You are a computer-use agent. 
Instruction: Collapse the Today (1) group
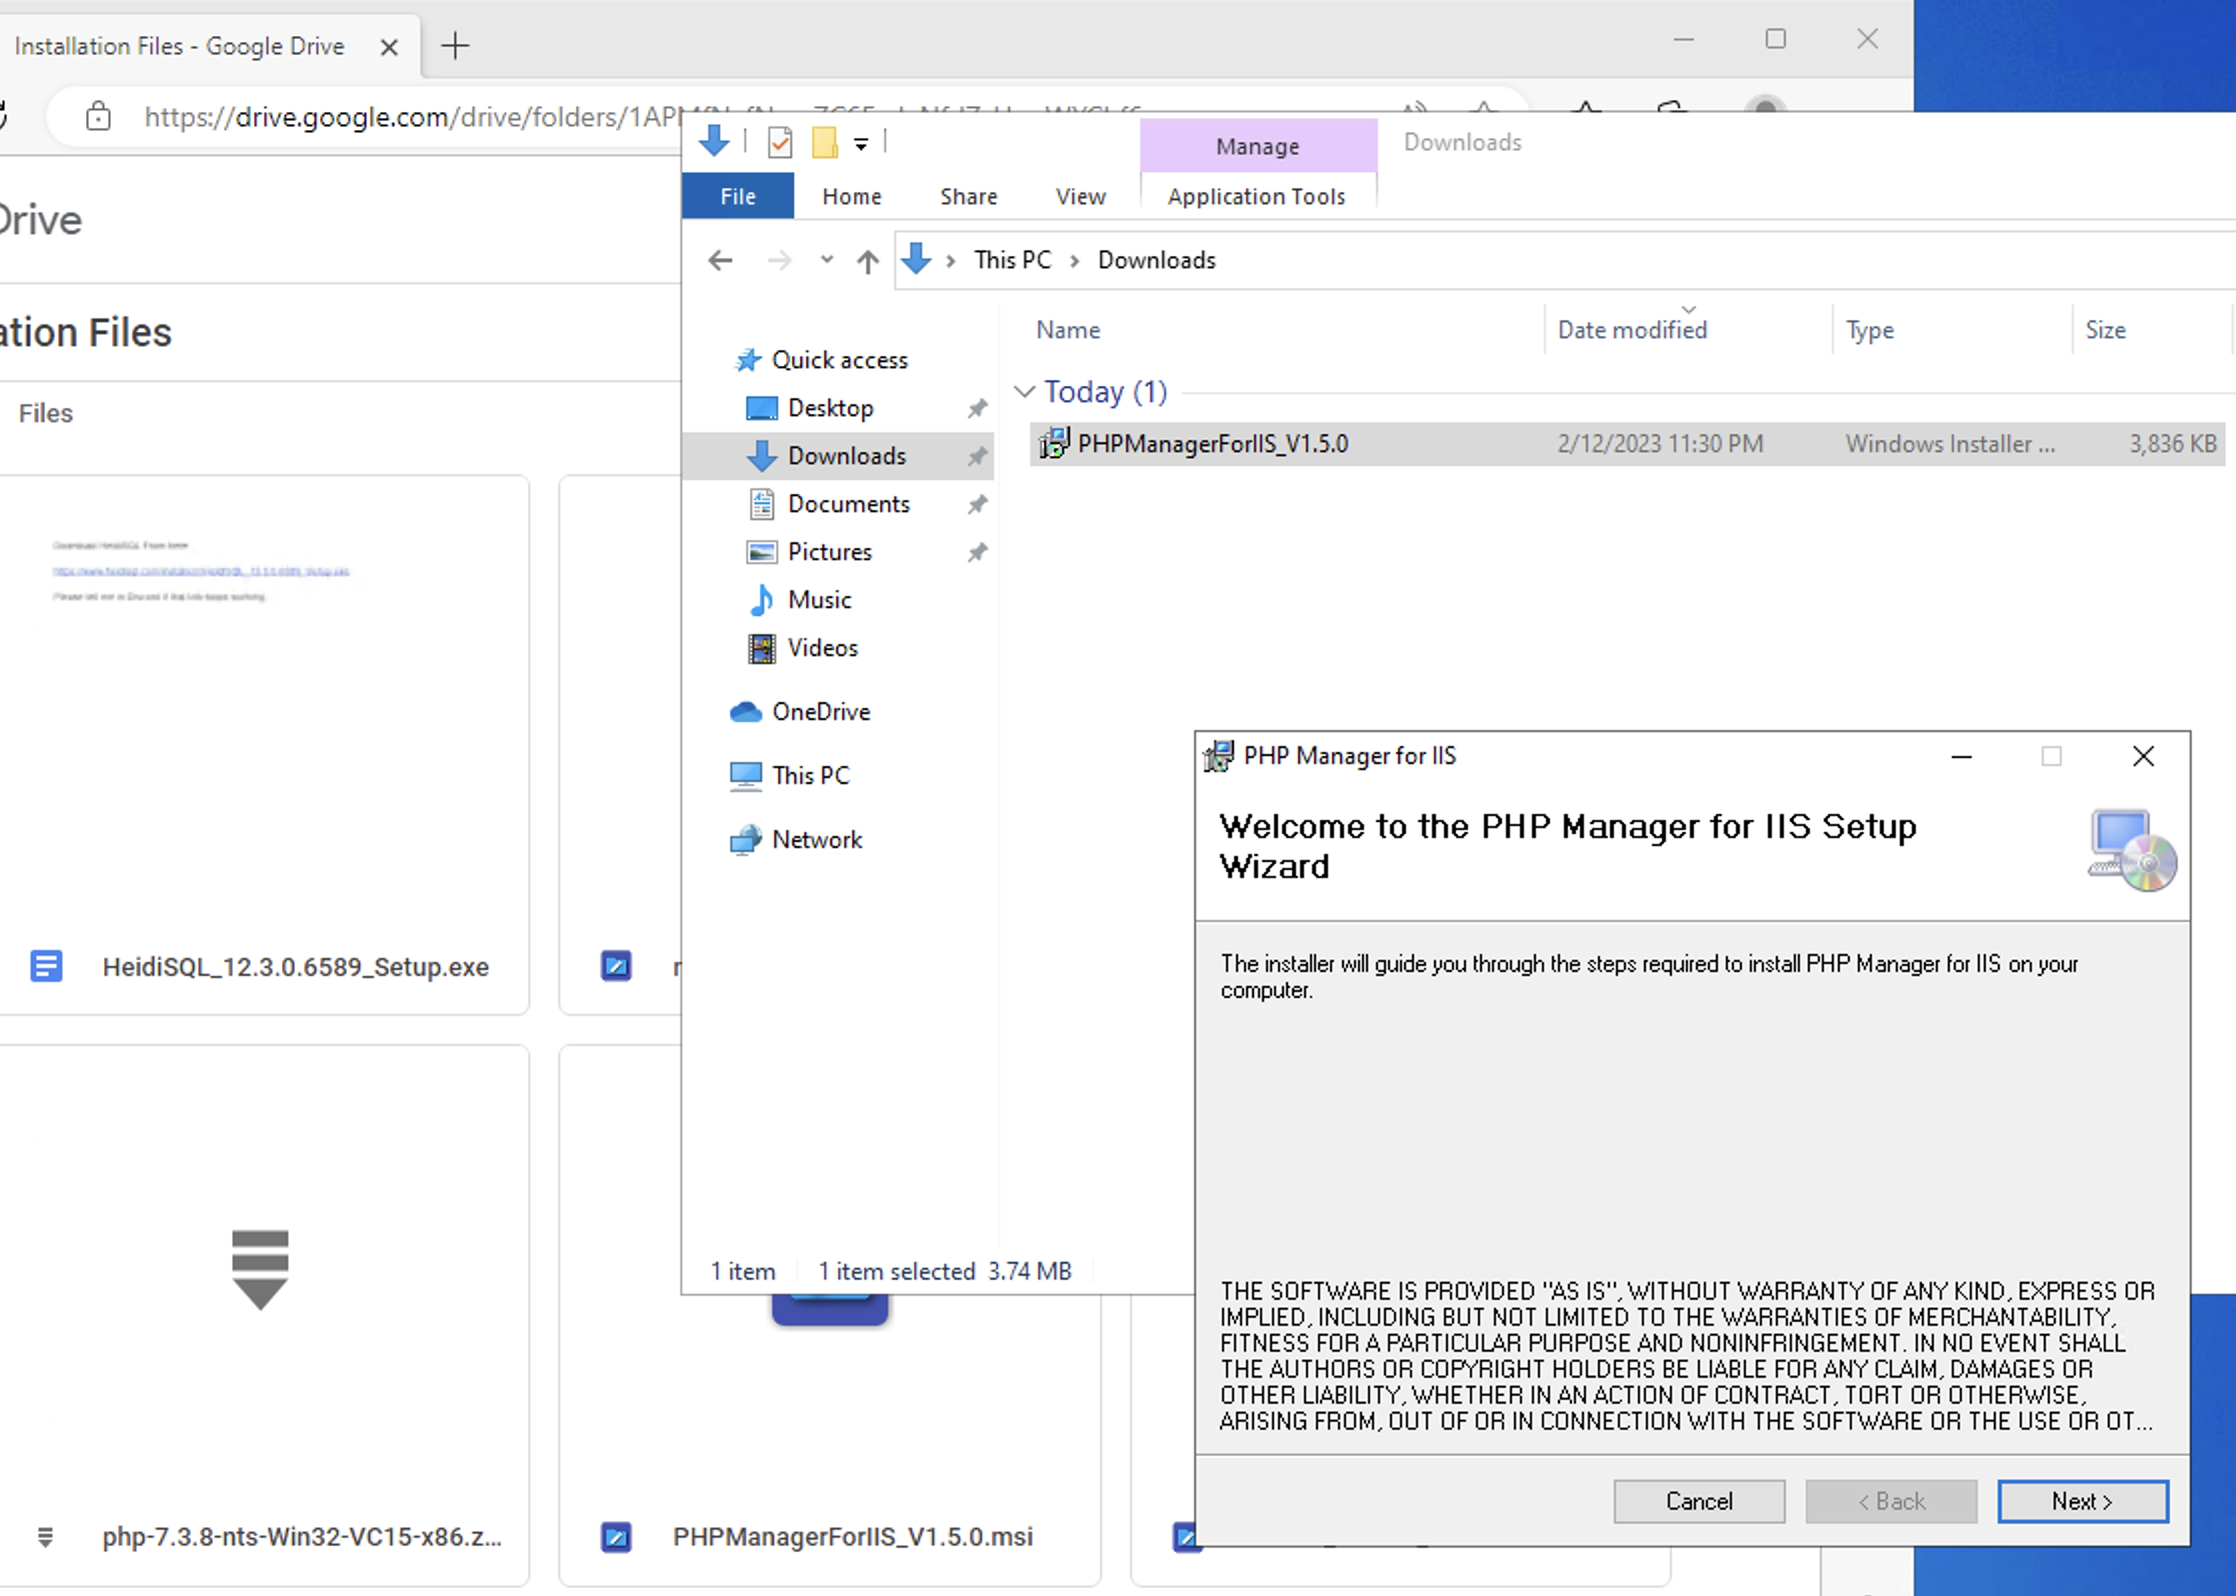click(x=1024, y=392)
